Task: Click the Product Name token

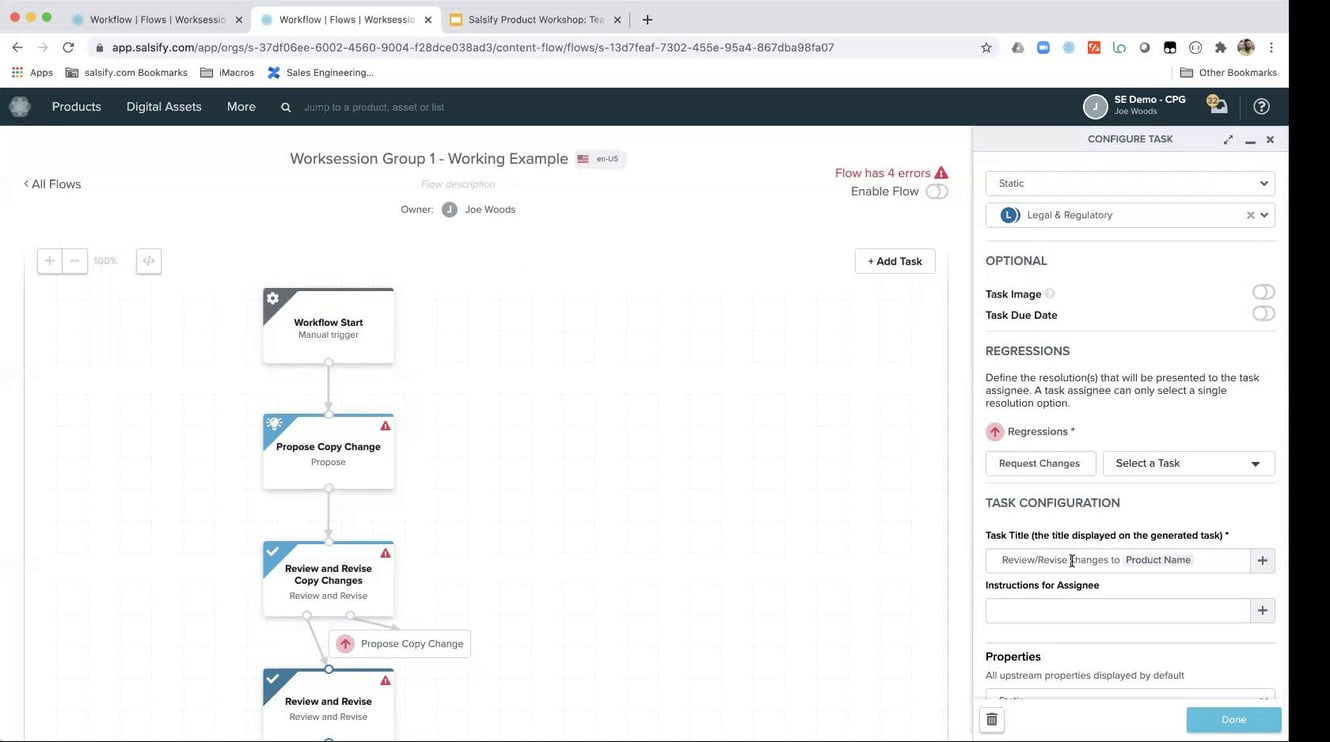Action: 1158,560
